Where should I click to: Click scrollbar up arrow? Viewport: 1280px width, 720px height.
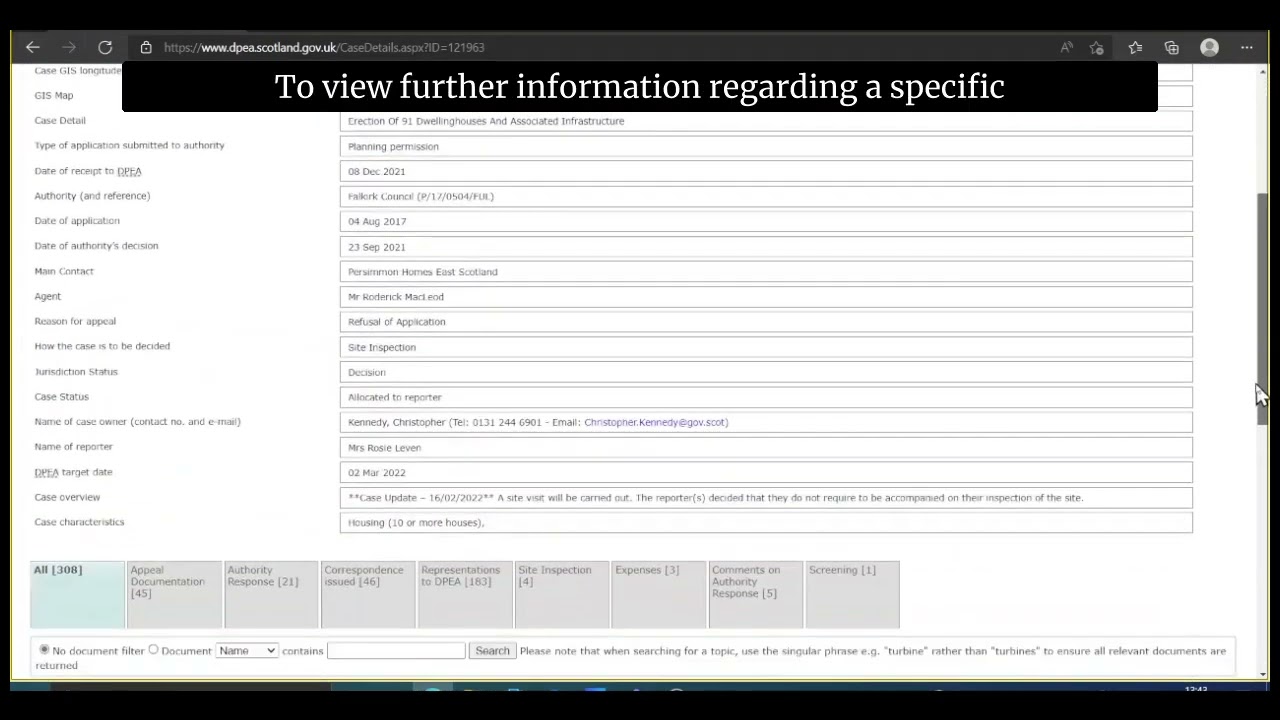click(x=1262, y=70)
